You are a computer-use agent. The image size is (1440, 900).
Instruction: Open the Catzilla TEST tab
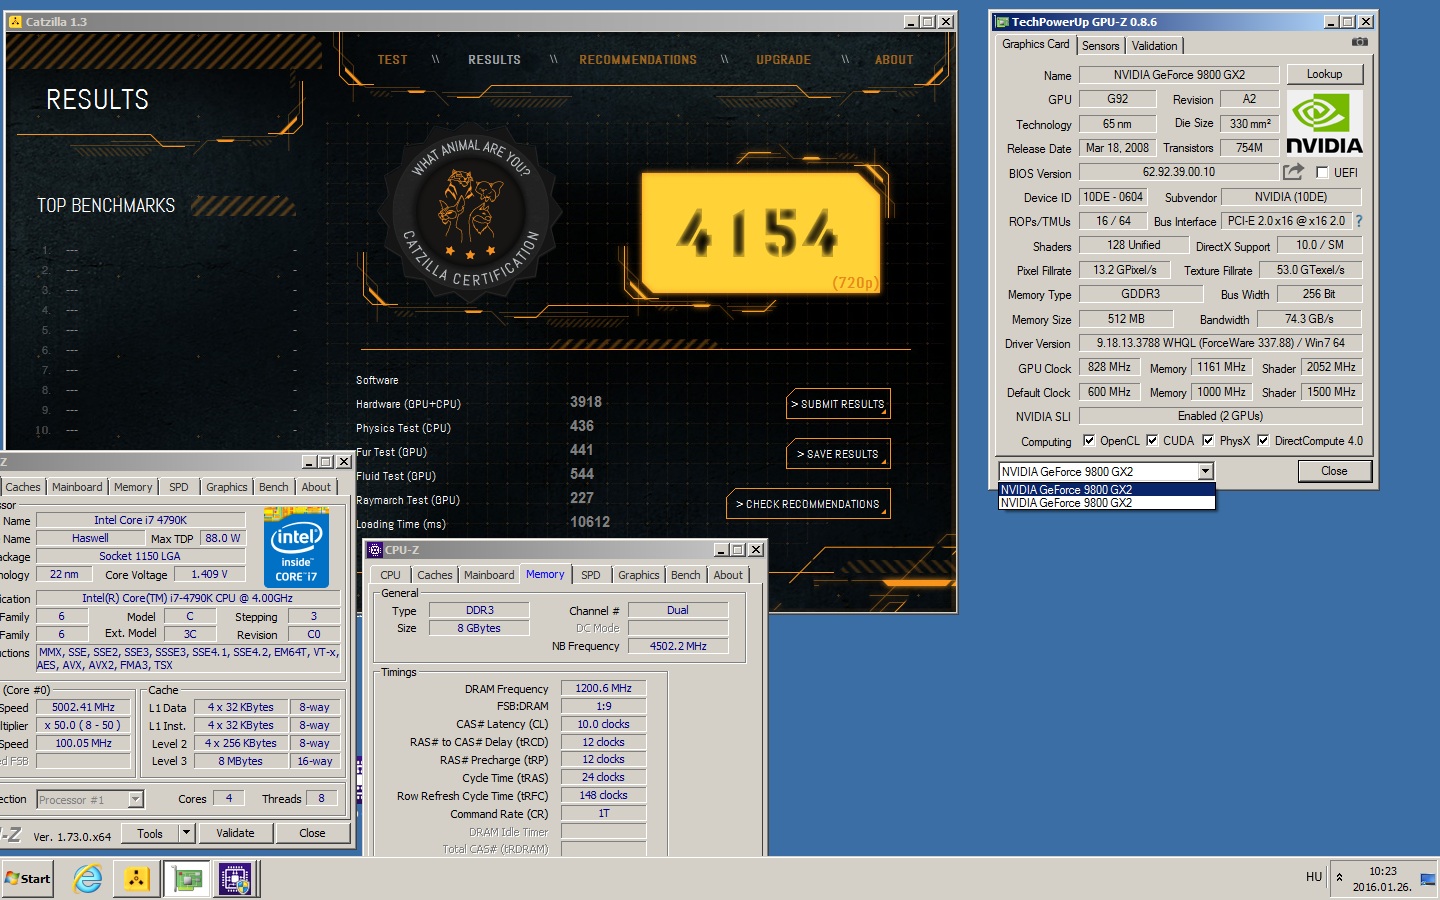392,60
